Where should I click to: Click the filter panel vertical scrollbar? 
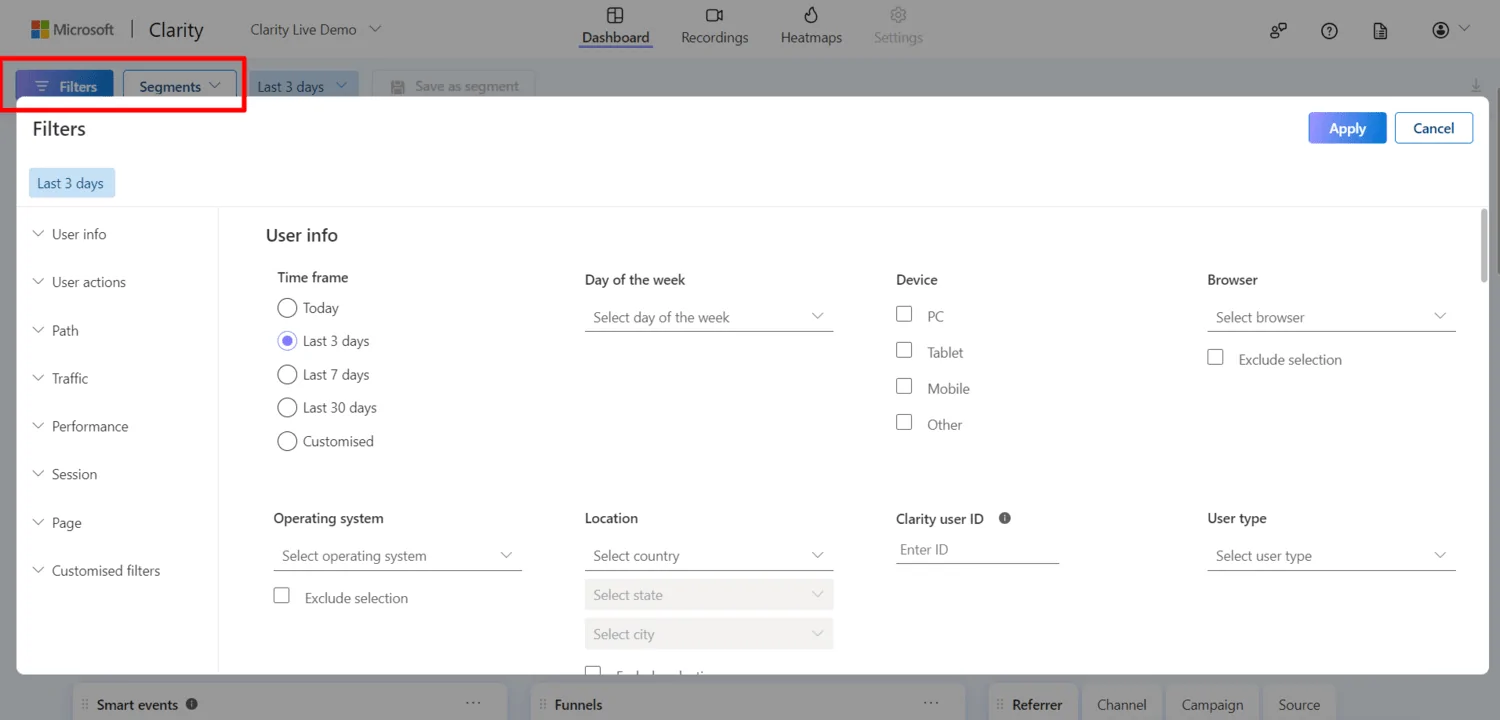coord(1483,245)
